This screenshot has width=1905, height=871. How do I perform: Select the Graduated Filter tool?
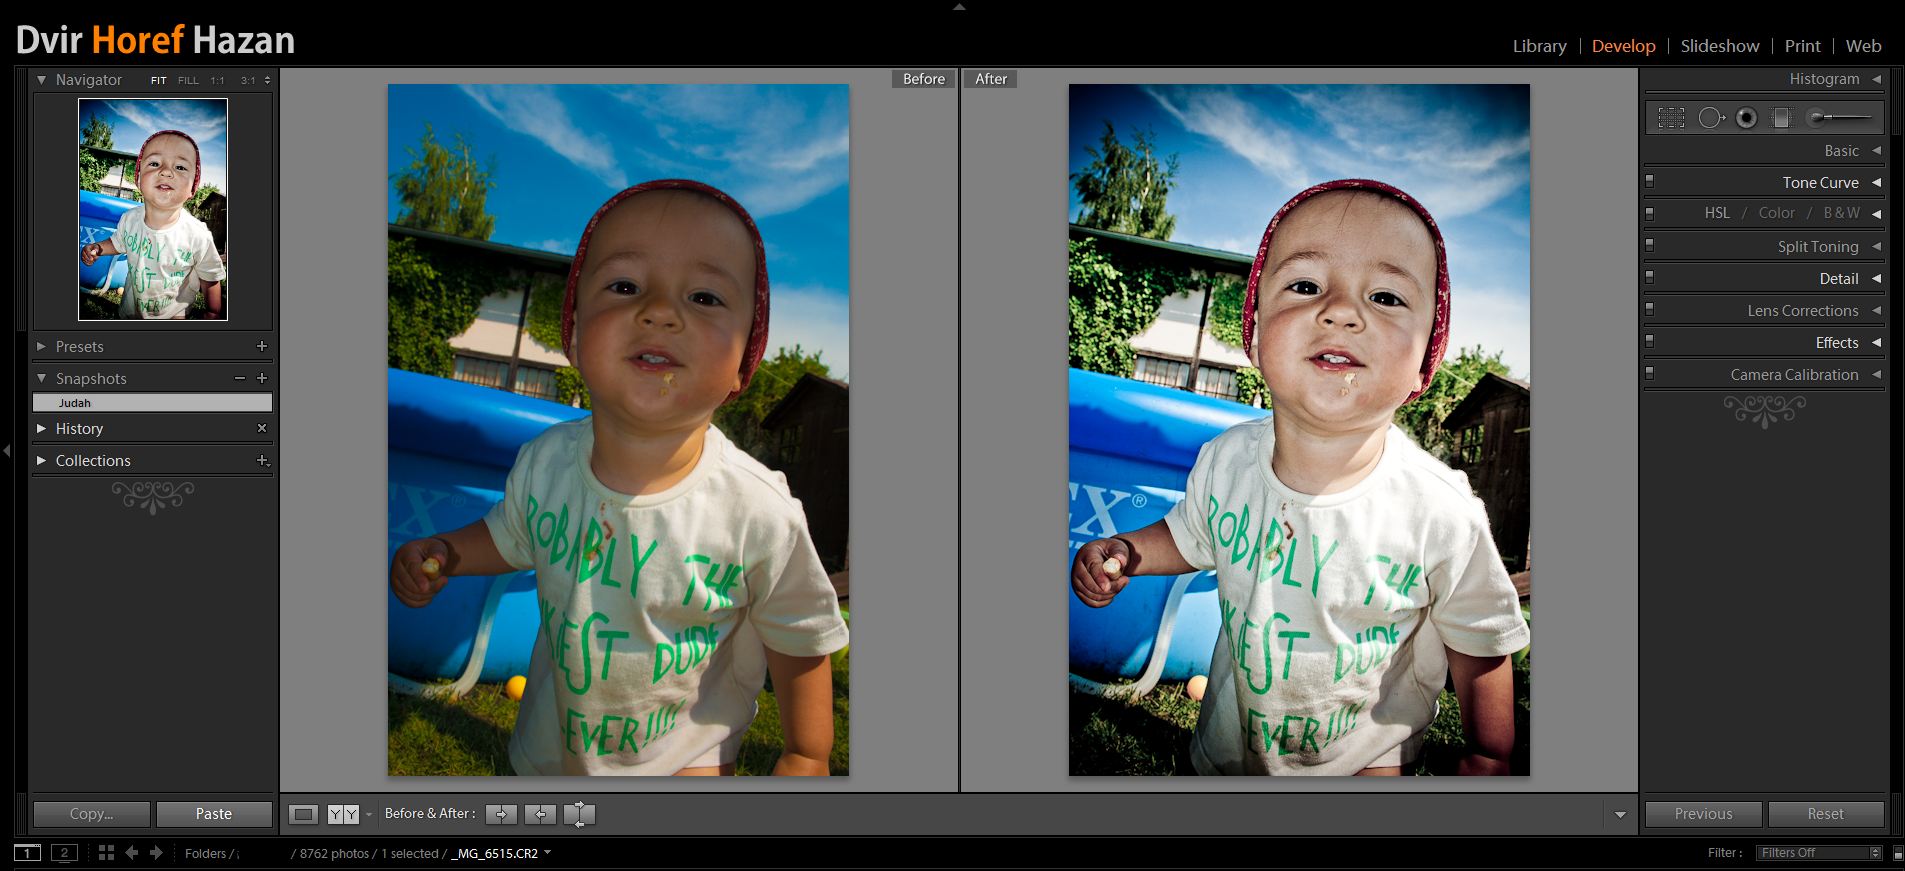coord(1781,118)
